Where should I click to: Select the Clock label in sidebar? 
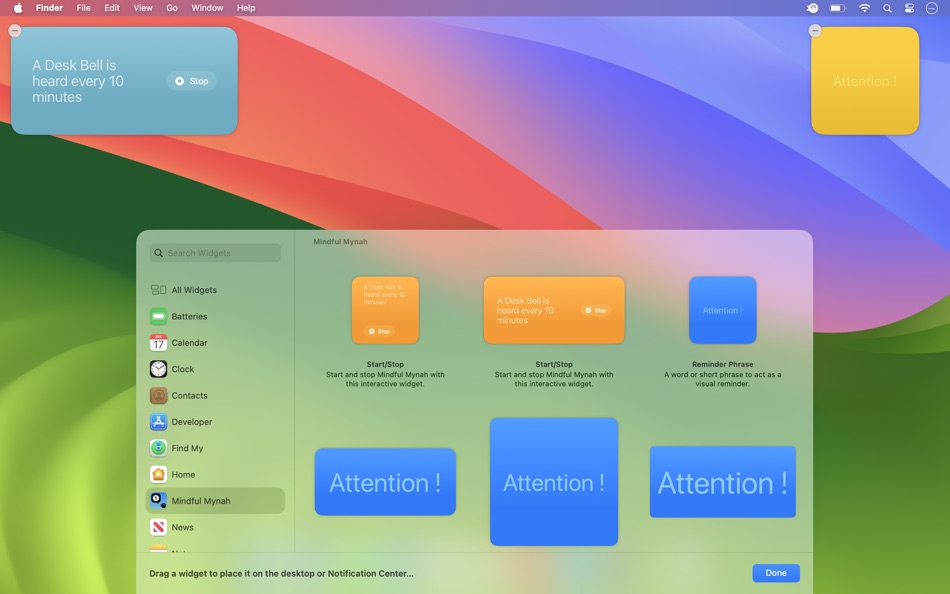tap(182, 369)
